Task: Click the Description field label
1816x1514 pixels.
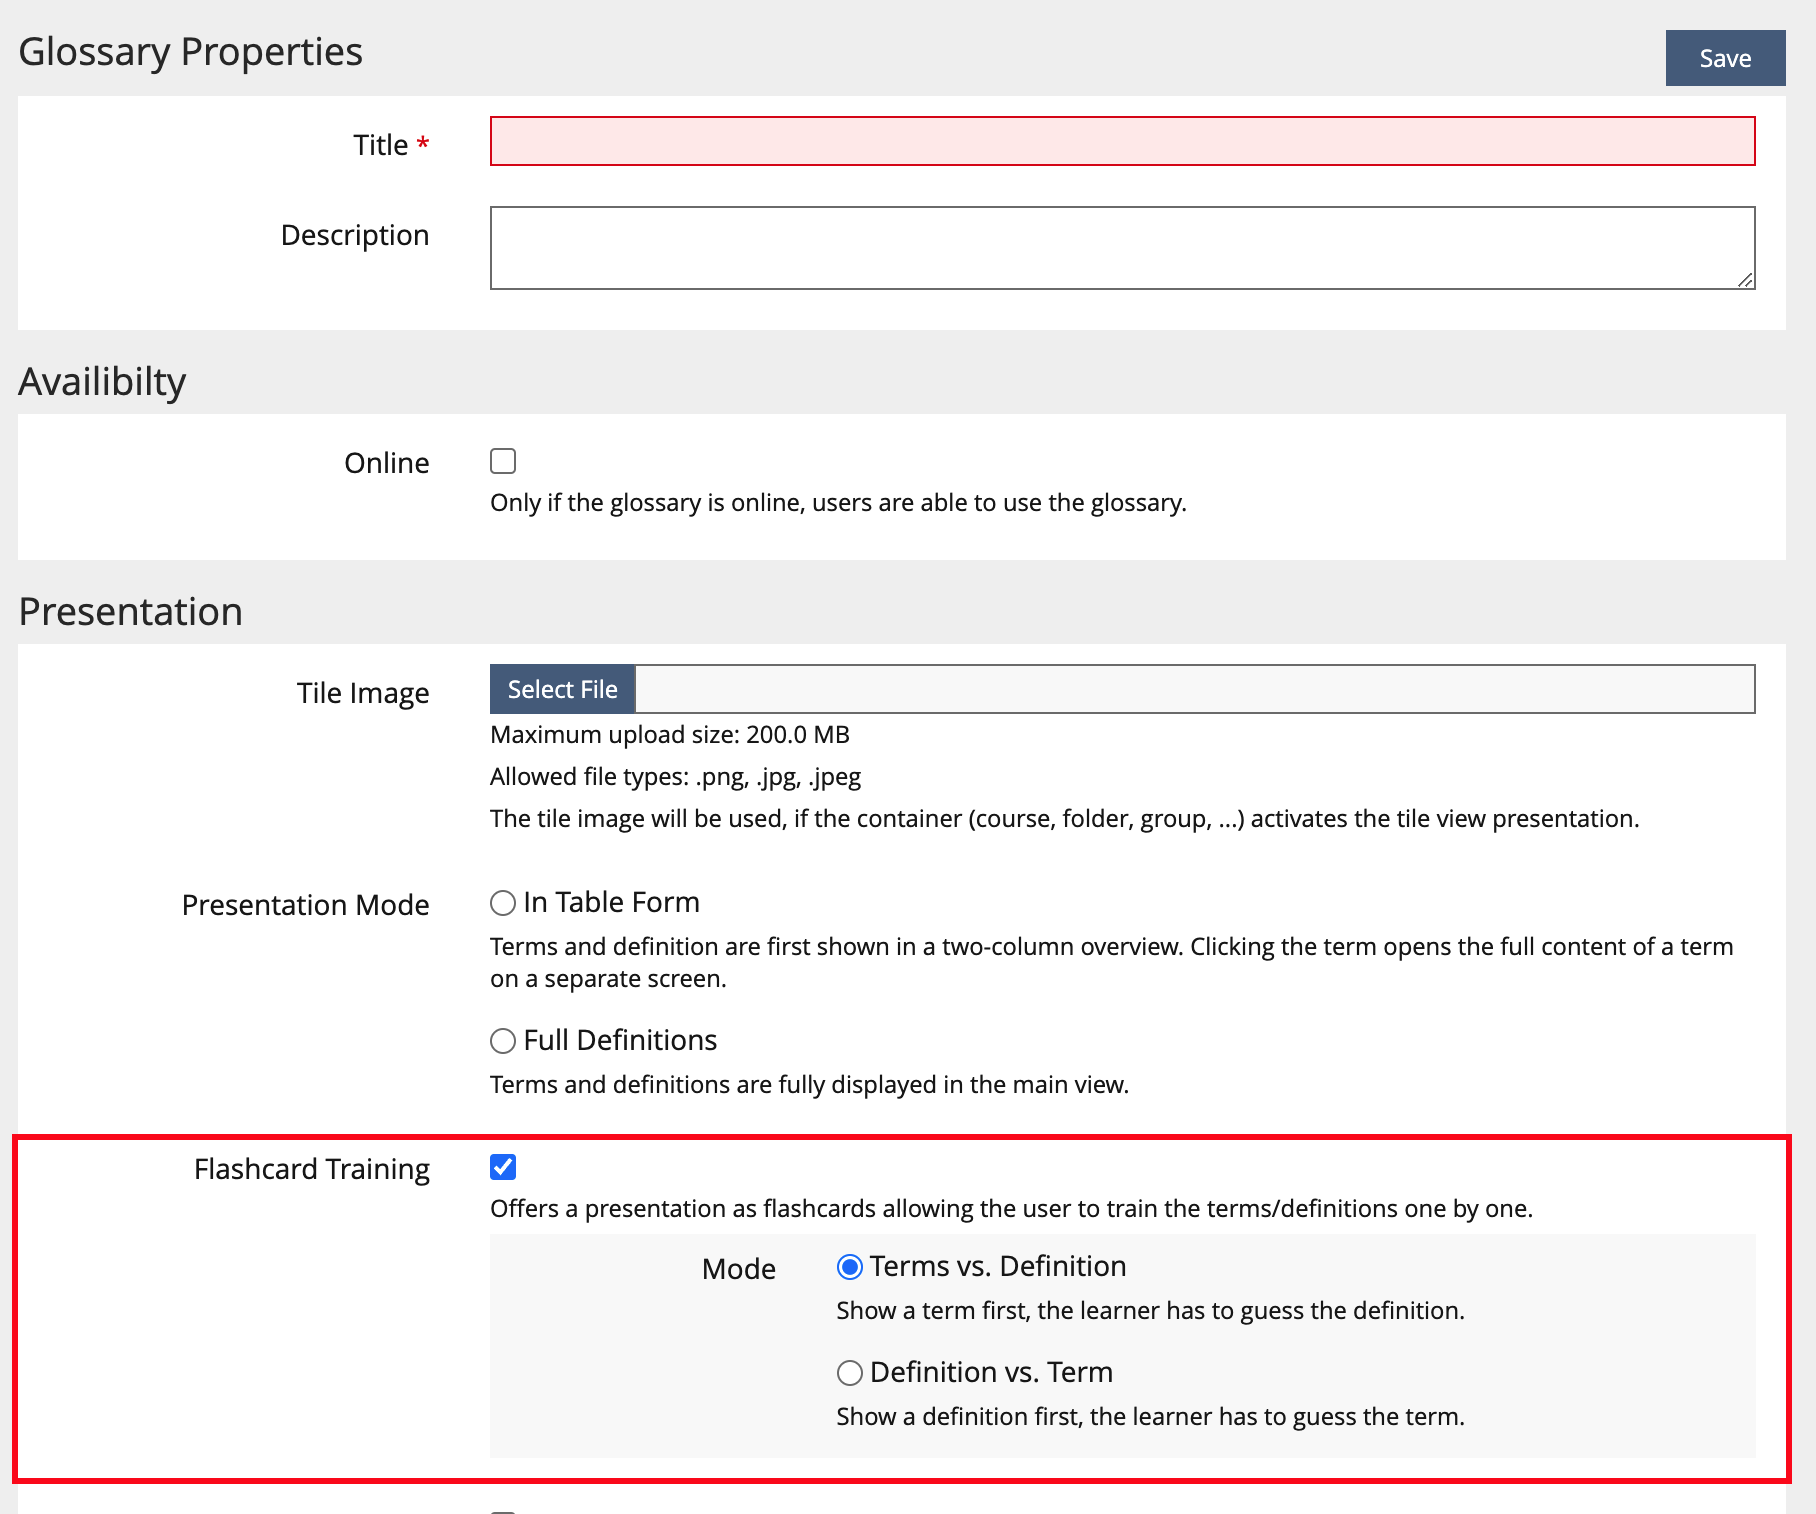Action: point(354,235)
